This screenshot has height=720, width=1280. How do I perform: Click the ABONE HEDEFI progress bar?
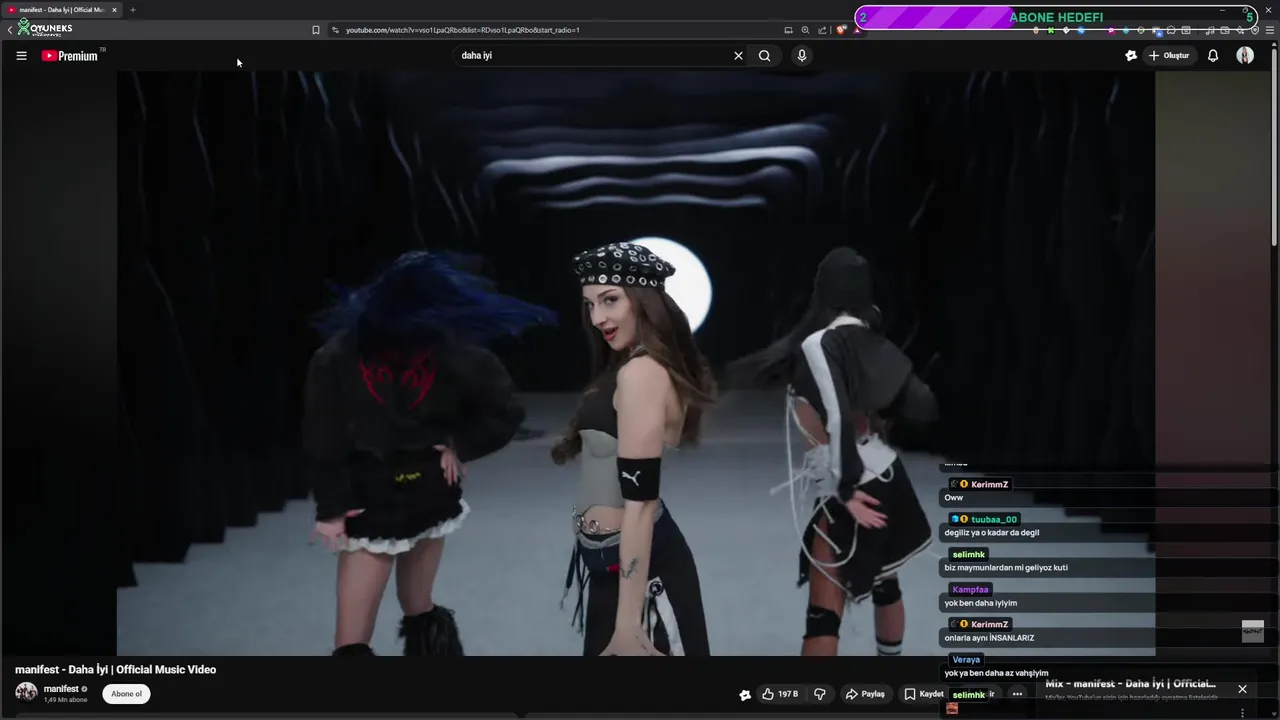[1056, 17]
